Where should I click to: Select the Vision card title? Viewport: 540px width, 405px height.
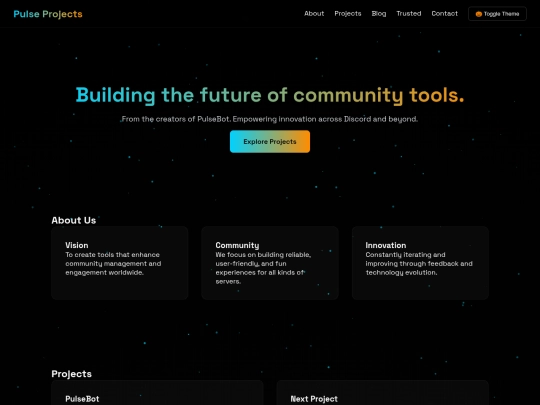[77, 245]
